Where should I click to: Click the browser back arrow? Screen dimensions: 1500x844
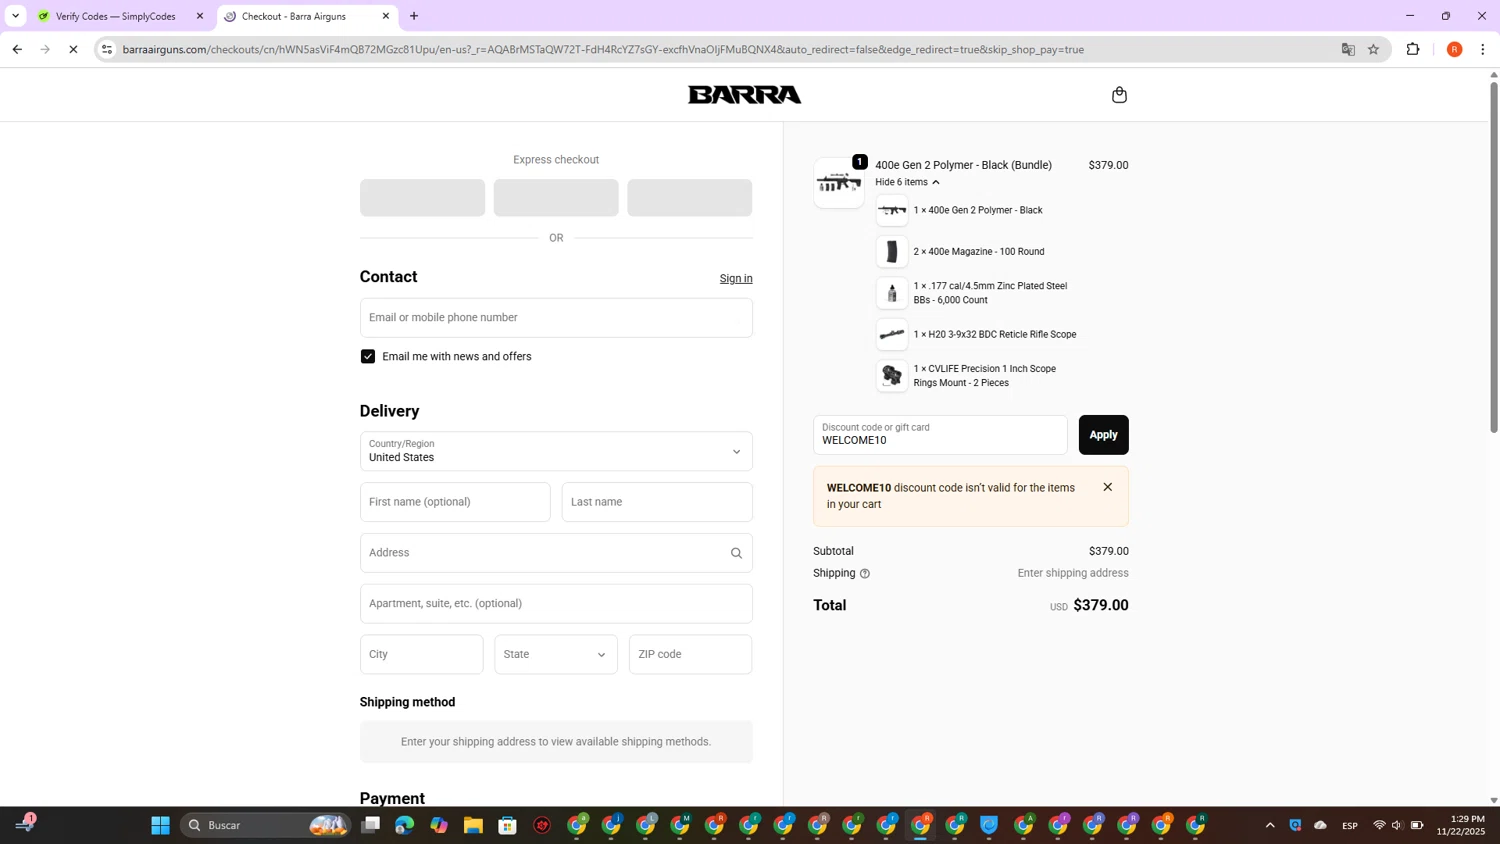click(17, 49)
